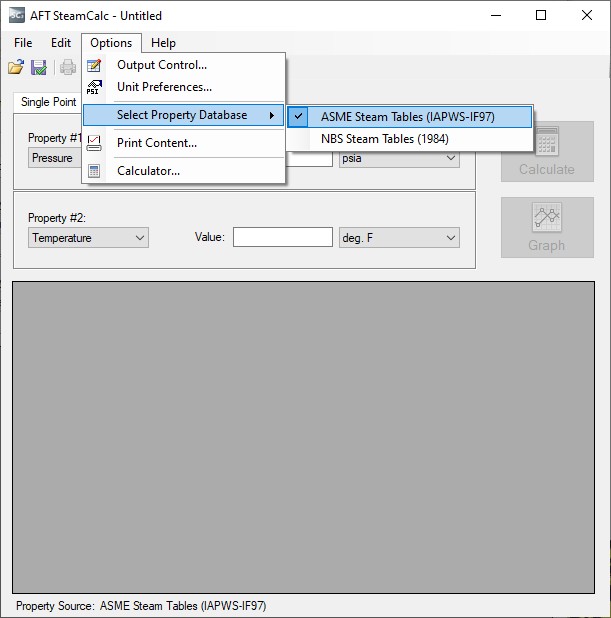The width and height of the screenshot is (611, 618).
Task: Expand Select Property Database submenu arrow
Action: [272, 115]
